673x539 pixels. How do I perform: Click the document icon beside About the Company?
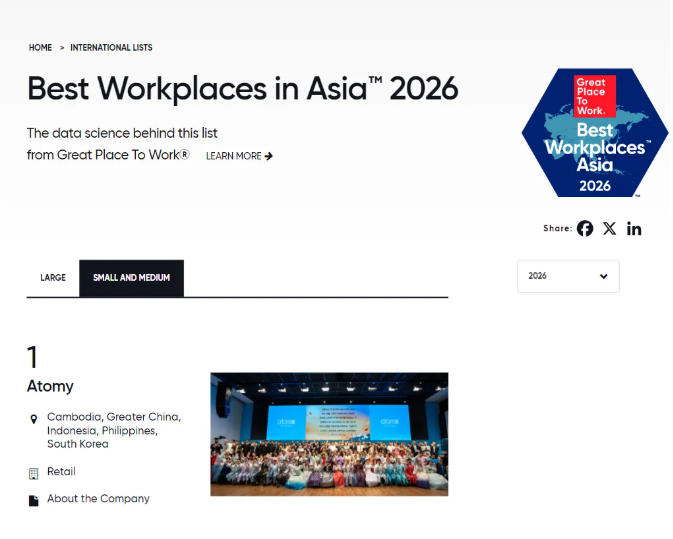(33, 500)
